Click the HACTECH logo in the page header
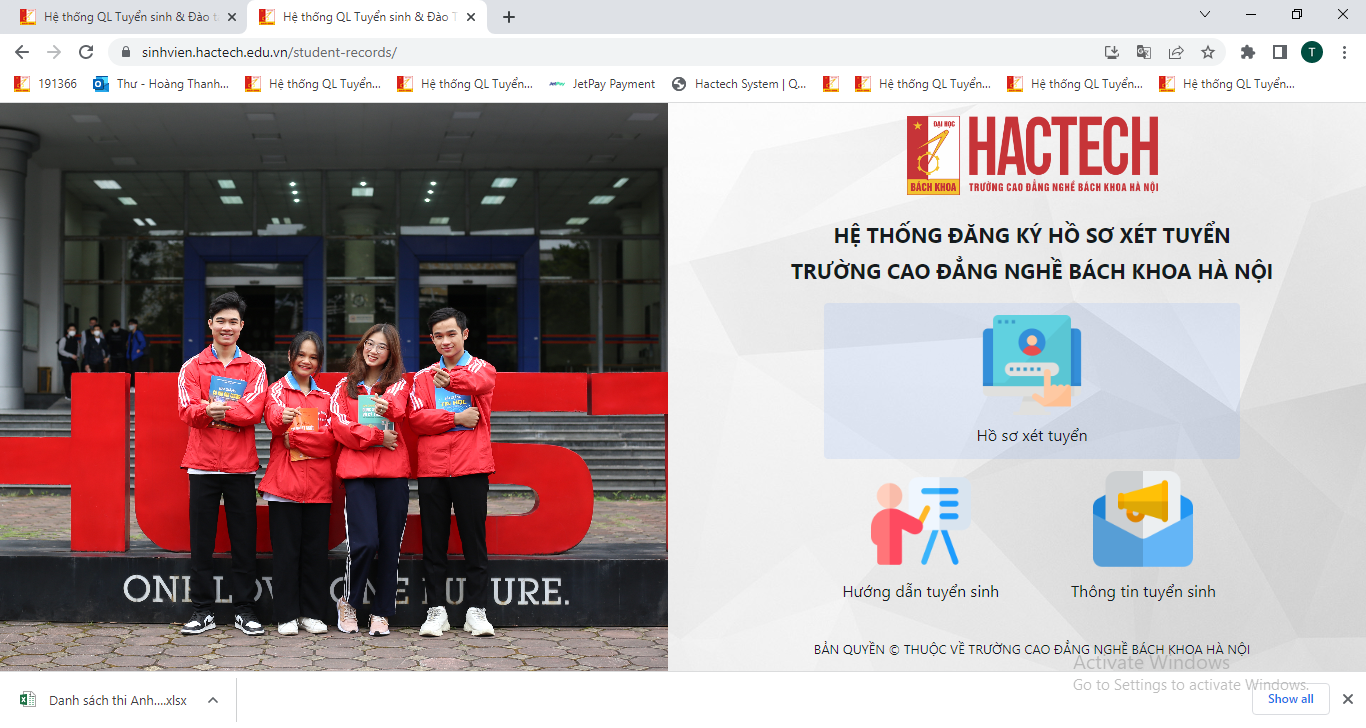Image resolution: width=1366 pixels, height=728 pixels. coord(1032,155)
